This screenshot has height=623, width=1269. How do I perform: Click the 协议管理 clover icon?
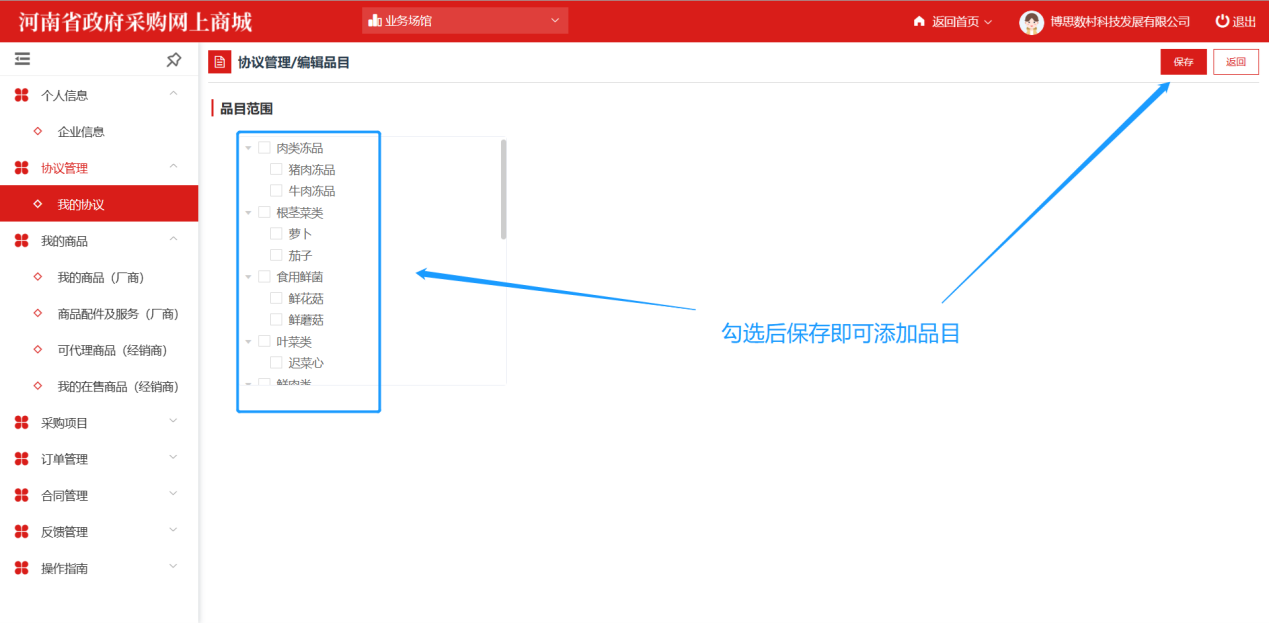coord(22,168)
